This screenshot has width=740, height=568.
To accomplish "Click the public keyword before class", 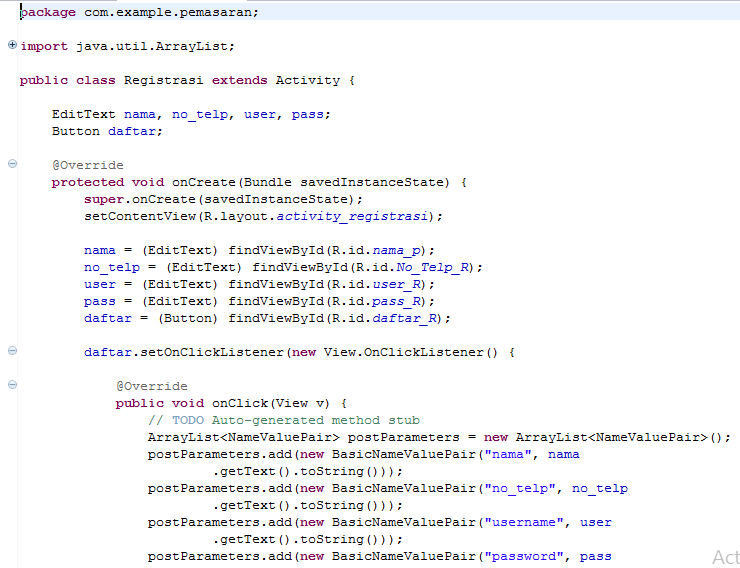I will pyautogui.click(x=44, y=81).
